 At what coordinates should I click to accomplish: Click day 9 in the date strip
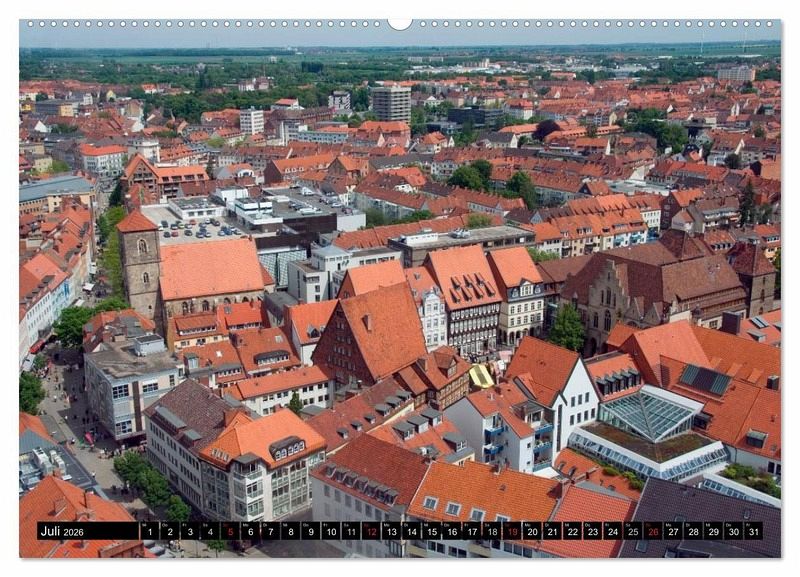click(310, 532)
